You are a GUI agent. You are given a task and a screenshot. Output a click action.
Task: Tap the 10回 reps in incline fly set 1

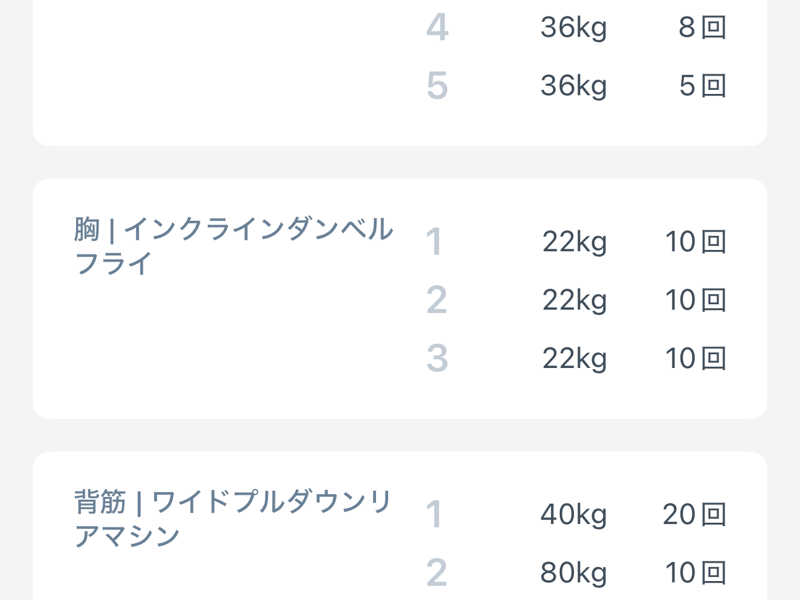click(x=695, y=242)
